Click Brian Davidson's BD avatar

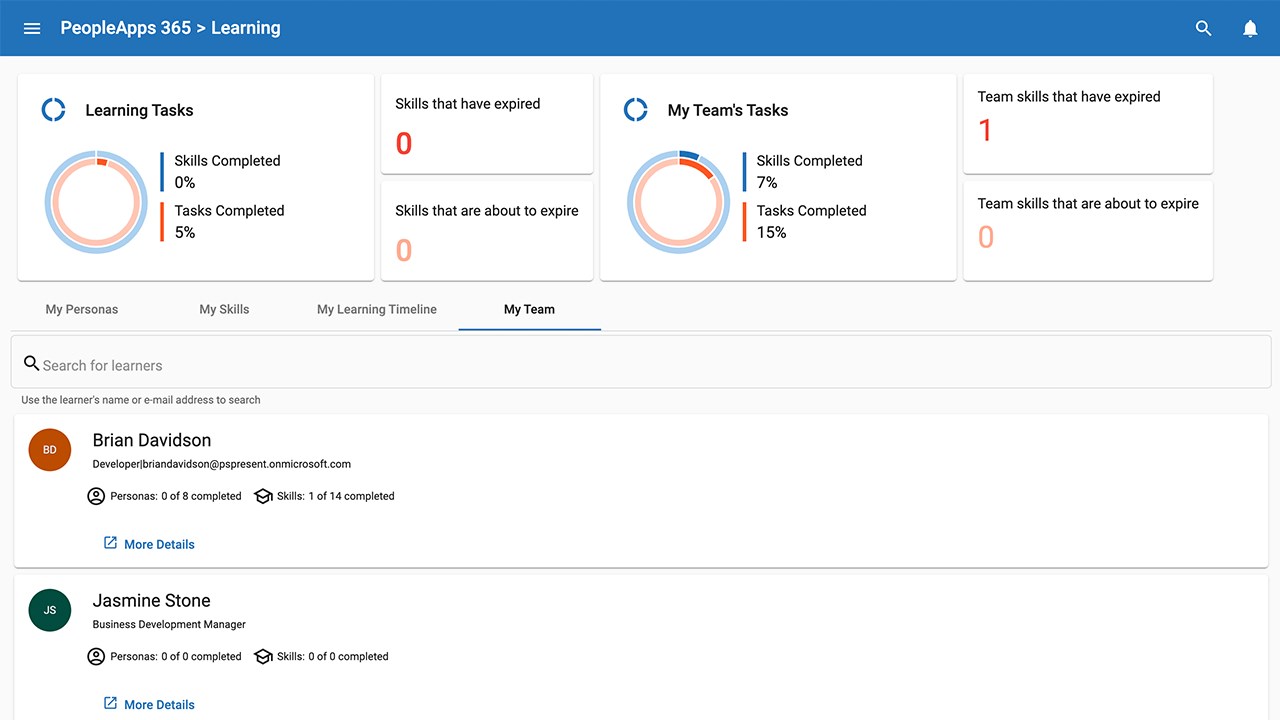[50, 450]
